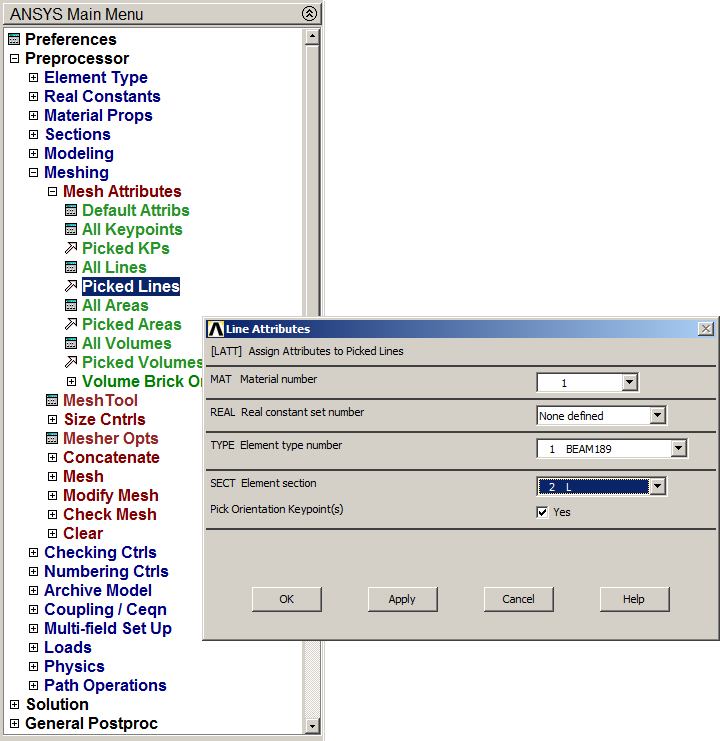The image size is (720, 741).
Task: Toggle the Pick Orientation Keypoint(s) Yes checkbox
Action: pos(543,512)
